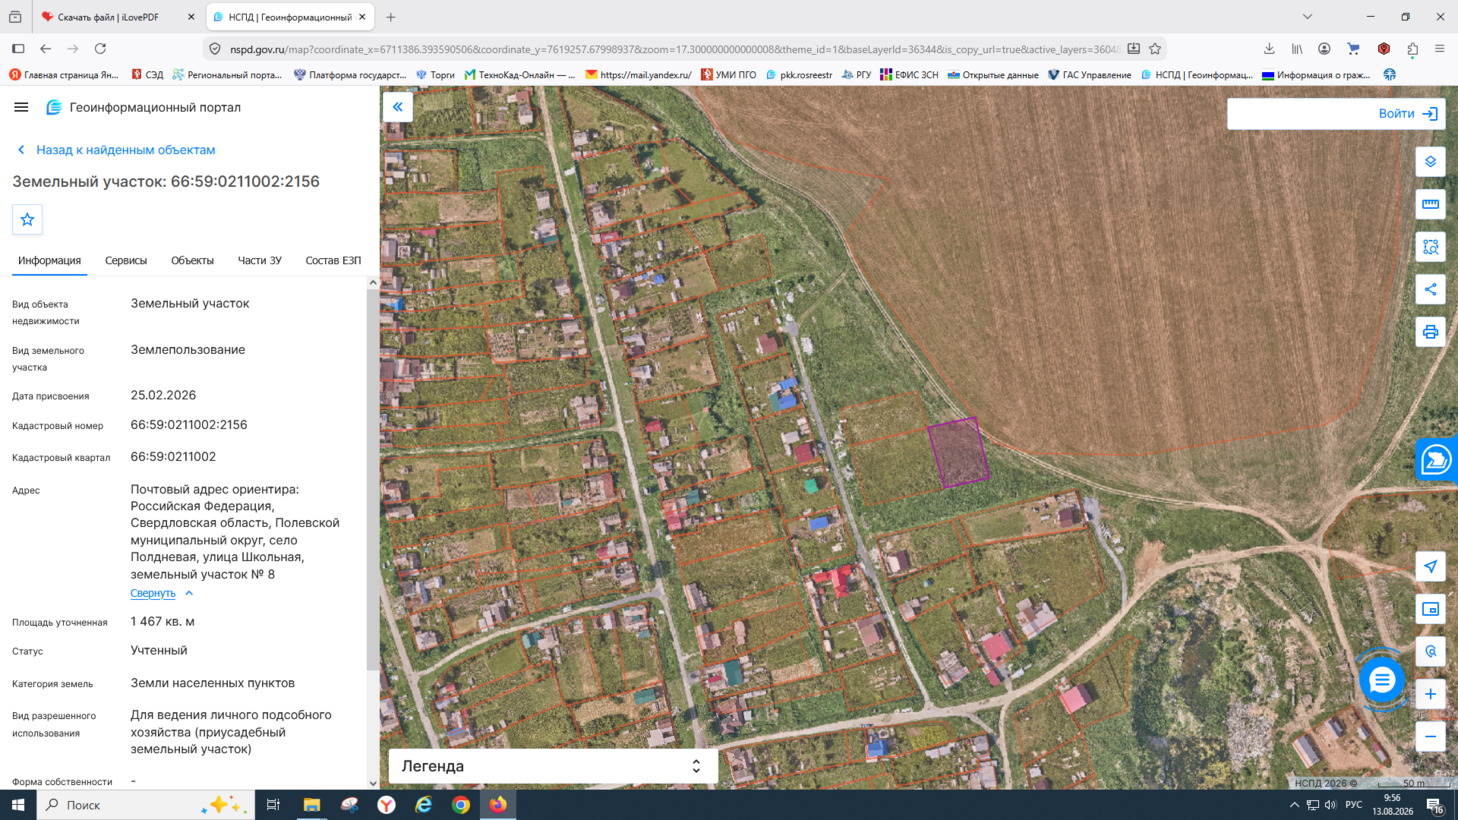Open Windows notification center

(x=1435, y=805)
